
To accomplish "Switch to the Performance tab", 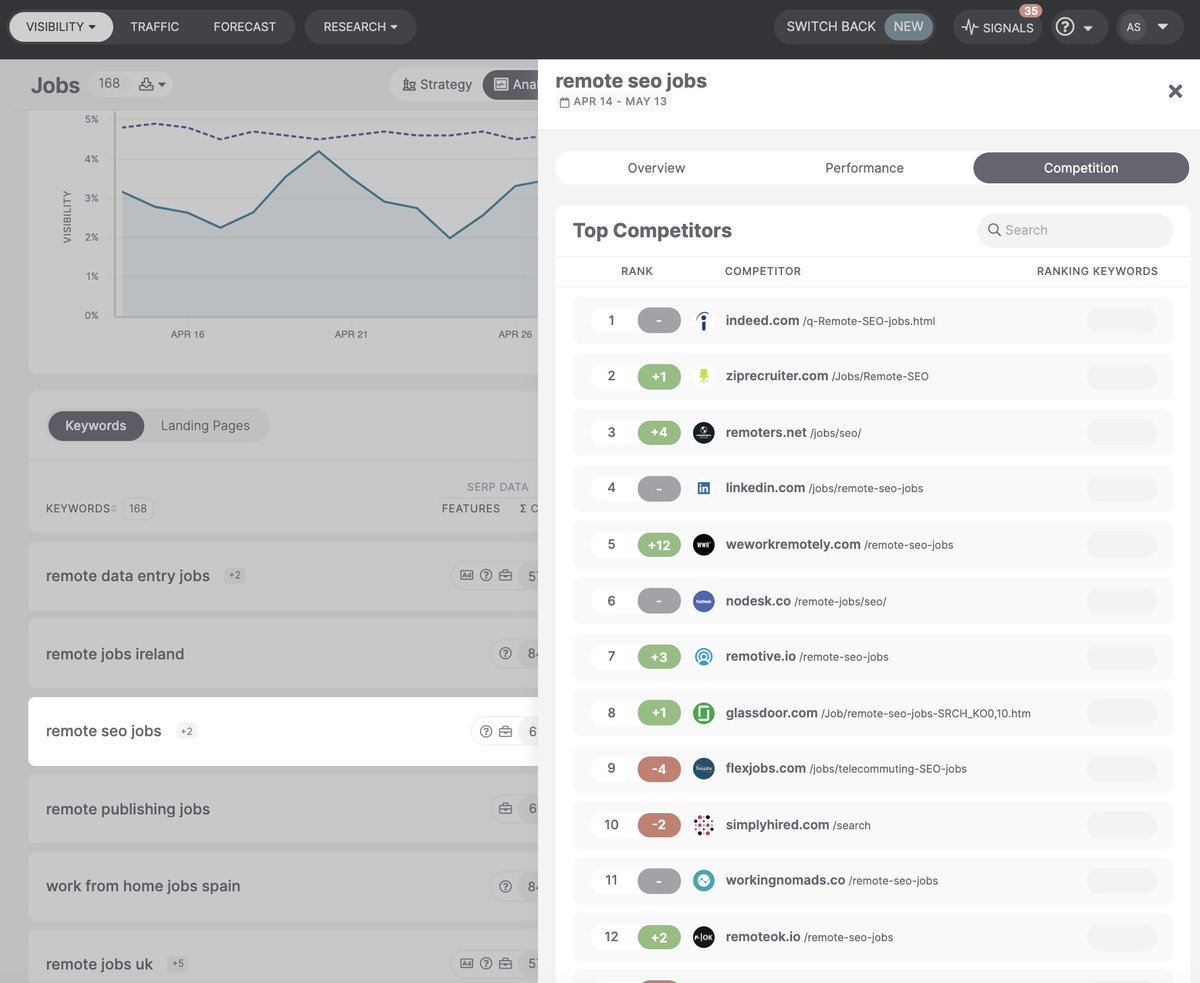I will [864, 168].
